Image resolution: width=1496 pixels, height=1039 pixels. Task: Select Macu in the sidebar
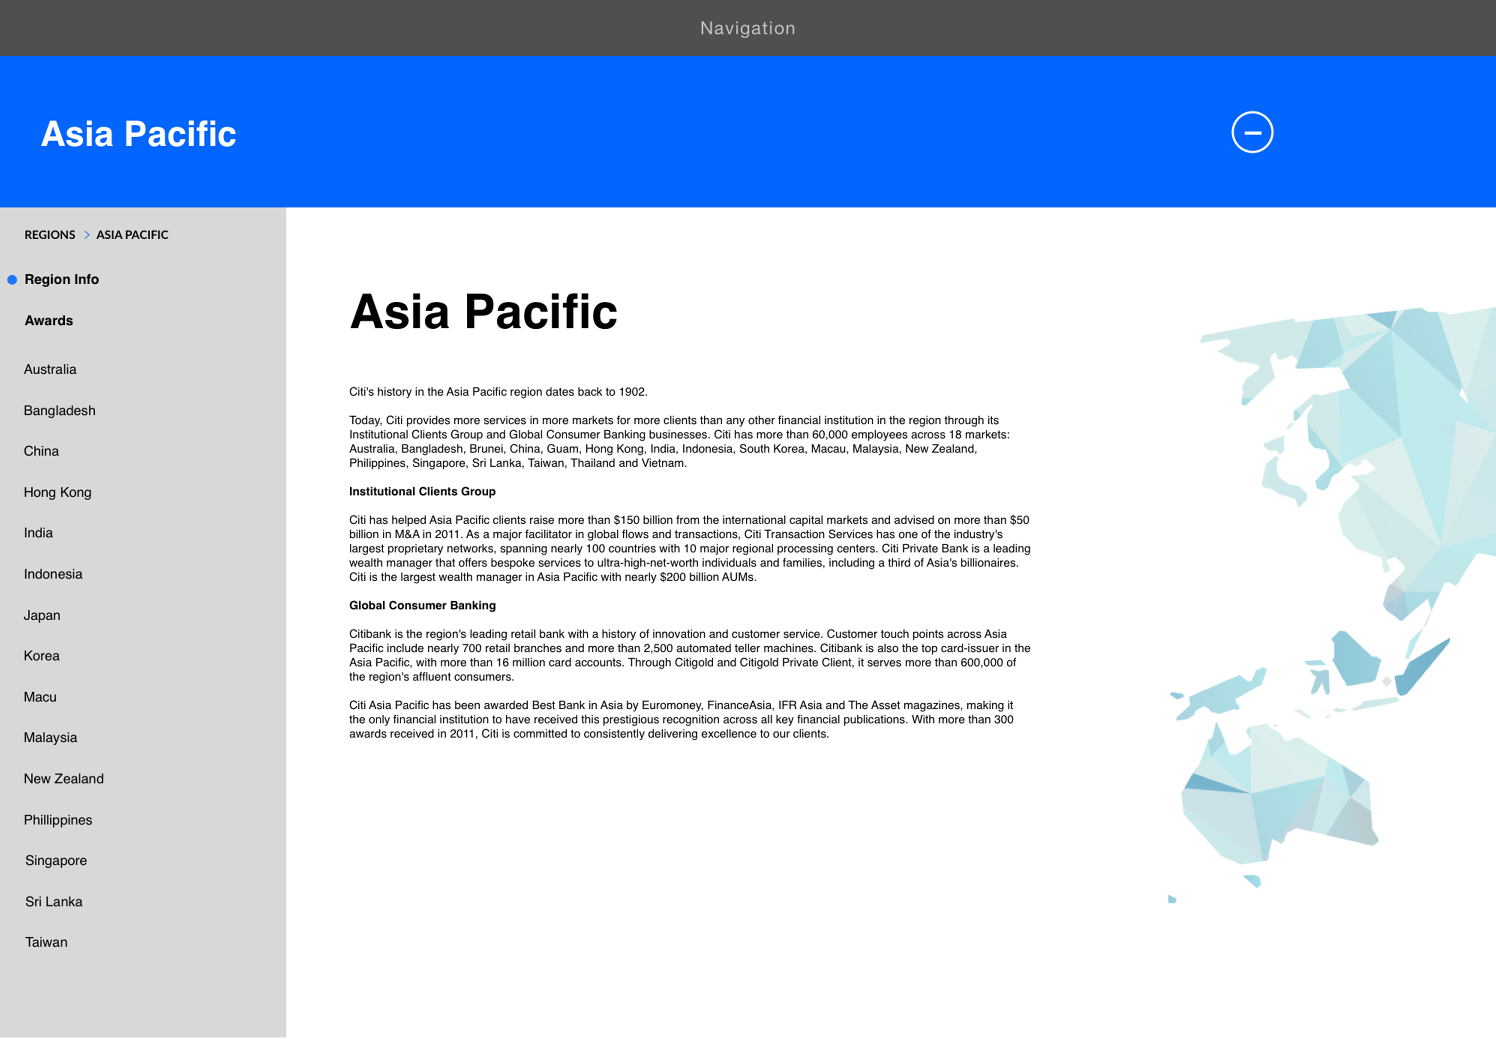(40, 698)
